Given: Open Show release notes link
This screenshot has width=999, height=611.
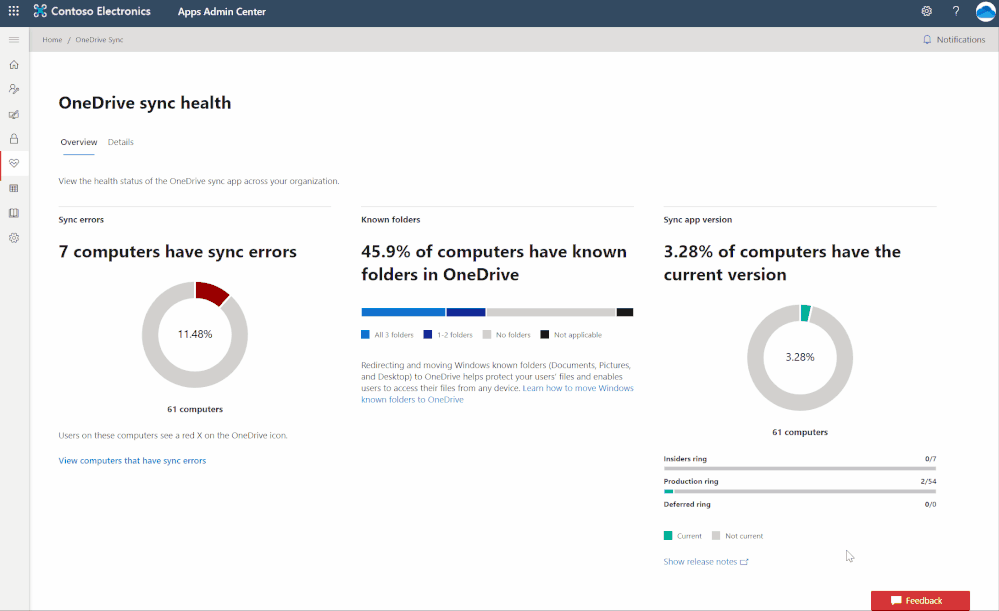Looking at the screenshot, I should click(700, 561).
